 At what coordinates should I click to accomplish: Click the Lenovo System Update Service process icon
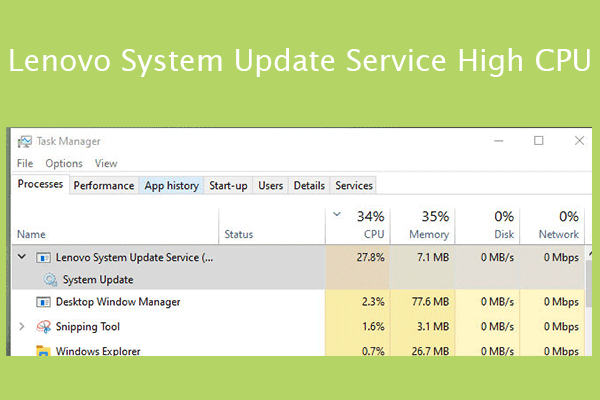click(x=43, y=258)
